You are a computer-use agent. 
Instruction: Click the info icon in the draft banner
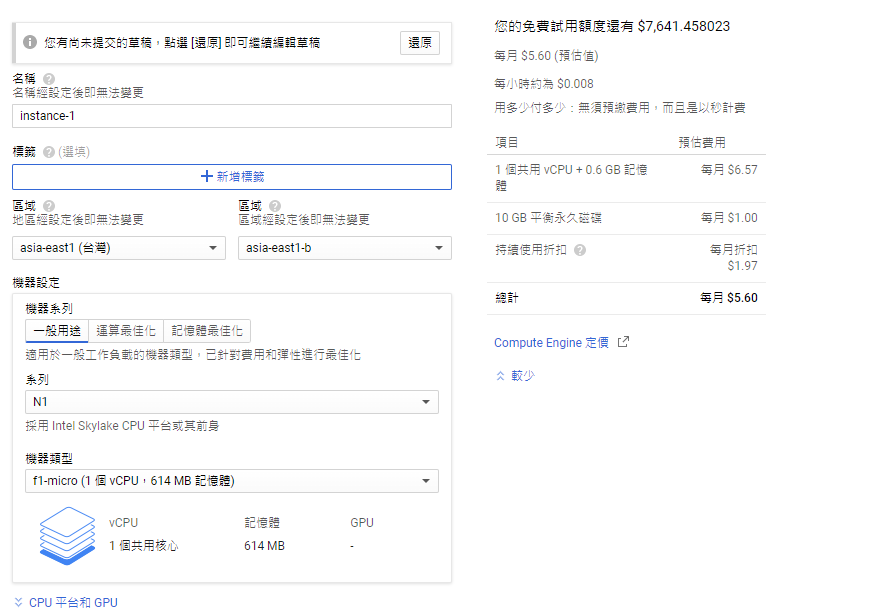click(x=30, y=43)
